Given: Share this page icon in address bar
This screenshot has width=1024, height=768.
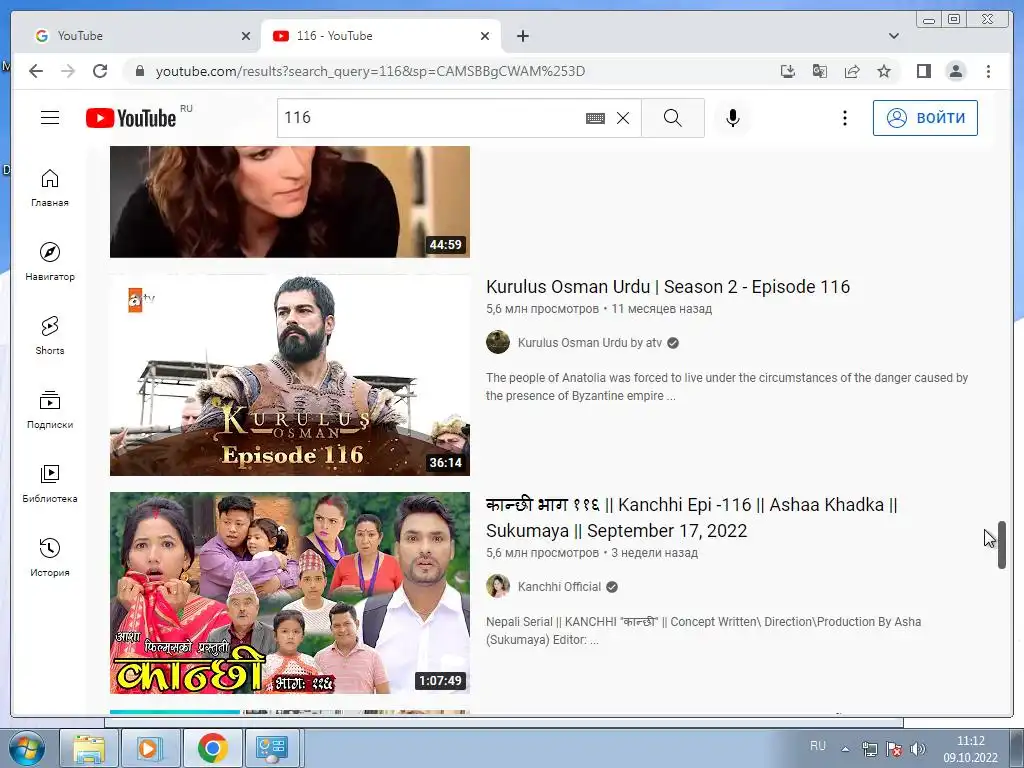Looking at the screenshot, I should coord(852,71).
